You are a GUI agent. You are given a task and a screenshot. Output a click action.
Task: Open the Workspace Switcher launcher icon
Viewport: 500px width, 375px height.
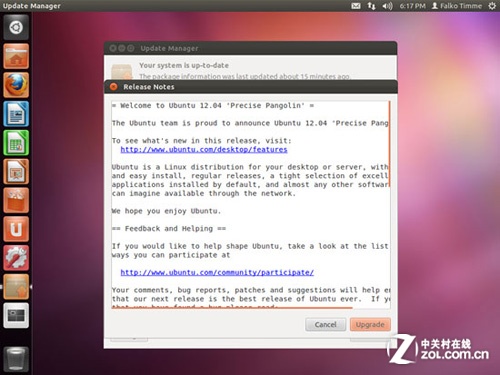pos(16,316)
